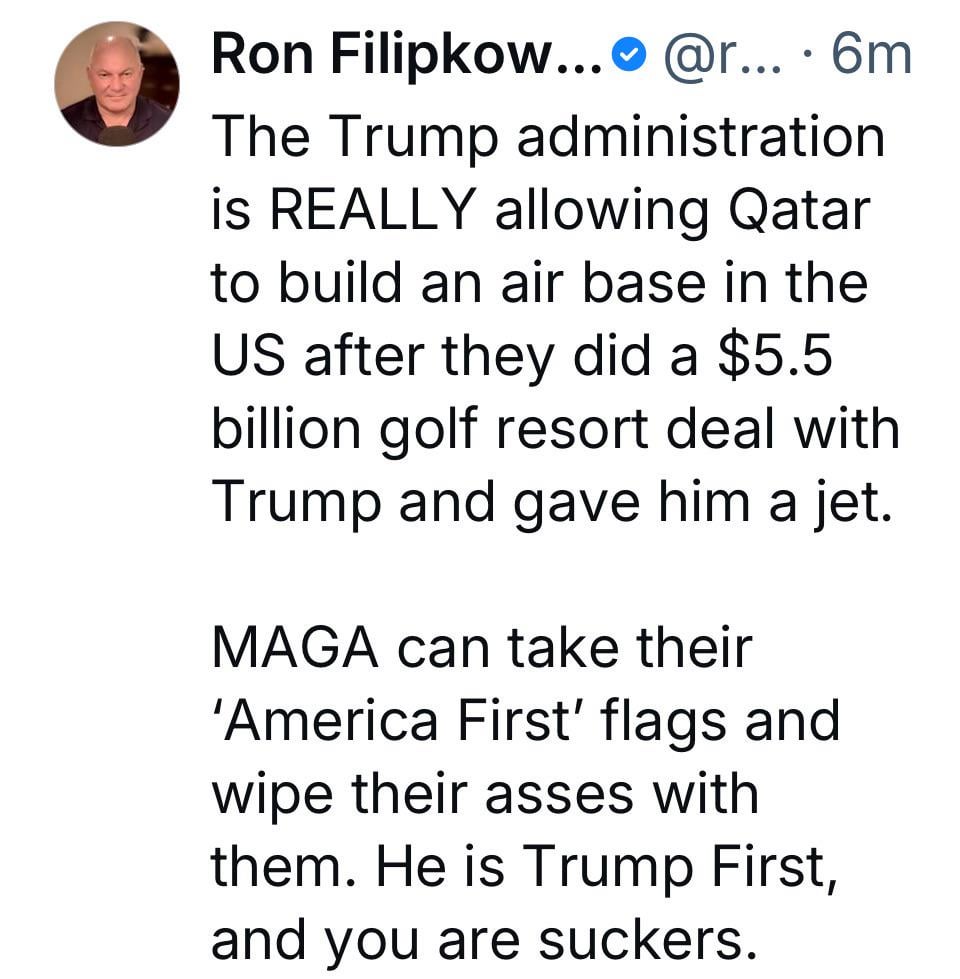Click Ron Filipkowski's profile picture

117,85
